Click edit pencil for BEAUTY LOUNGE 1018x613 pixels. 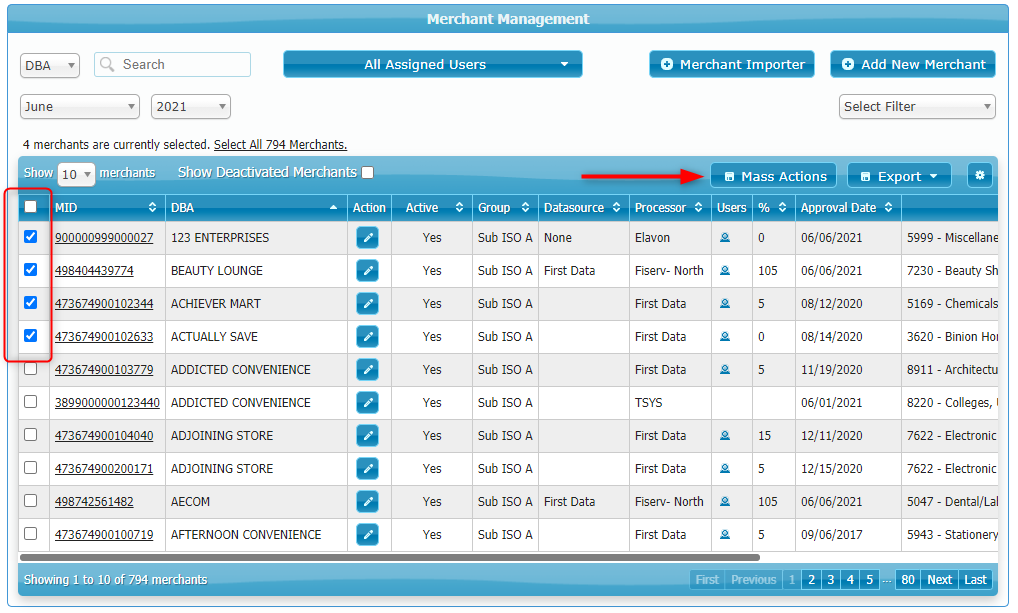point(367,270)
